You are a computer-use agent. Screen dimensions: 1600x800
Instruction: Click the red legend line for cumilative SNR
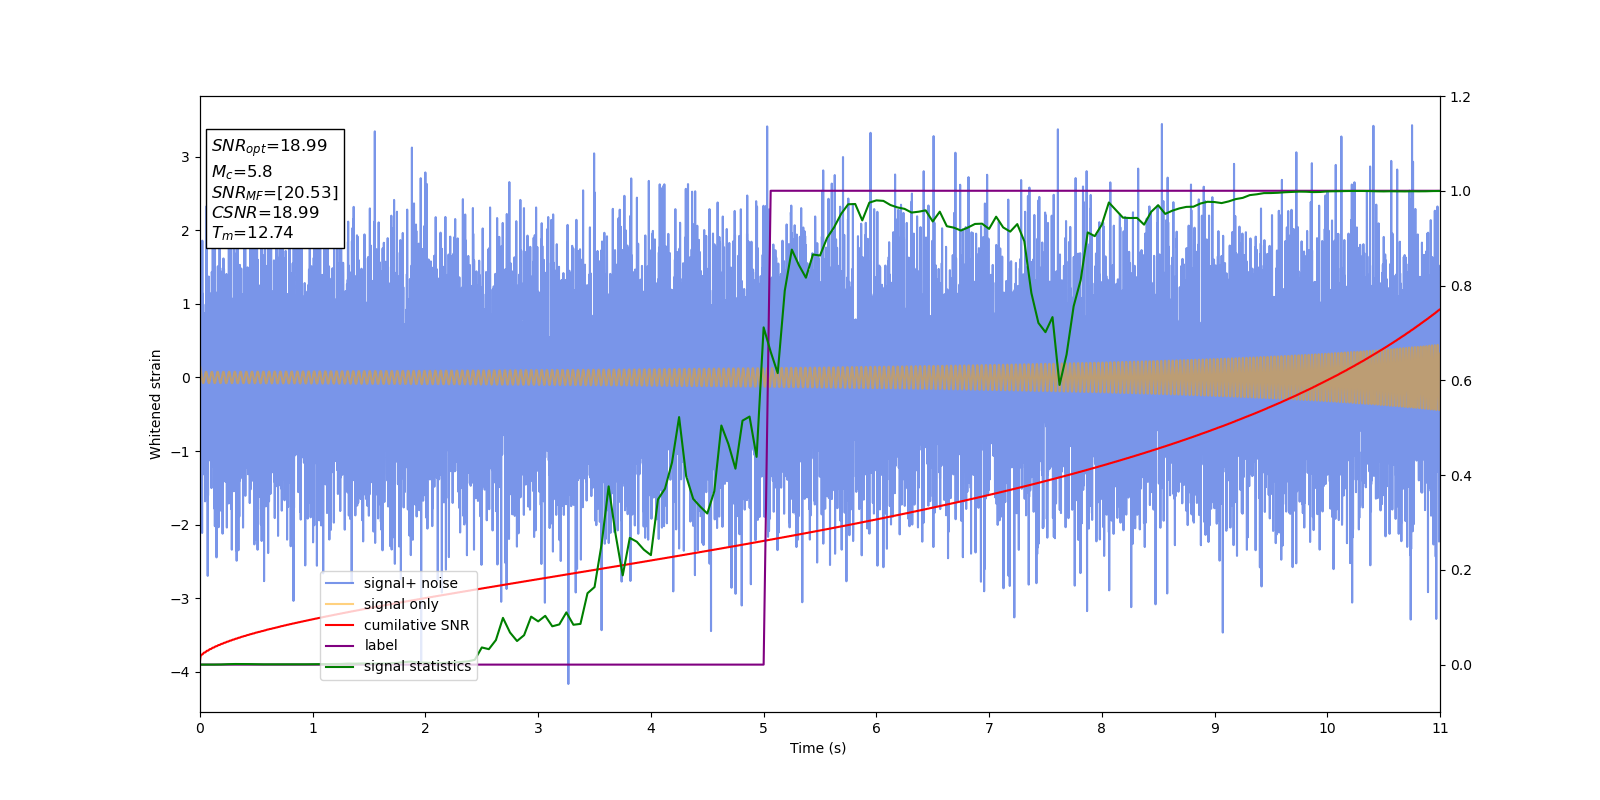(340, 625)
